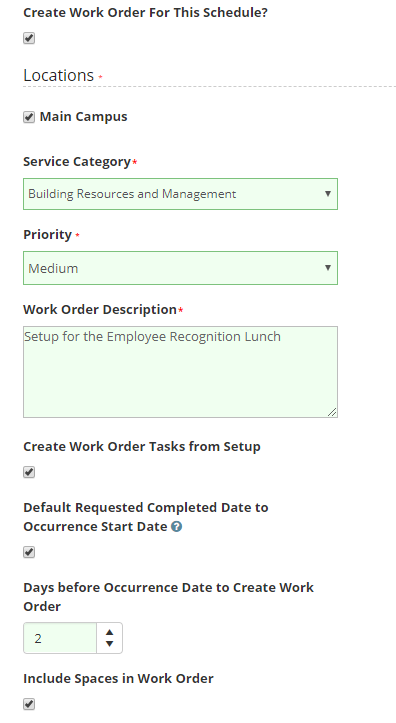The image size is (396, 723).
Task: Toggle Default Requested Completed Date checkbox
Action: [29, 552]
